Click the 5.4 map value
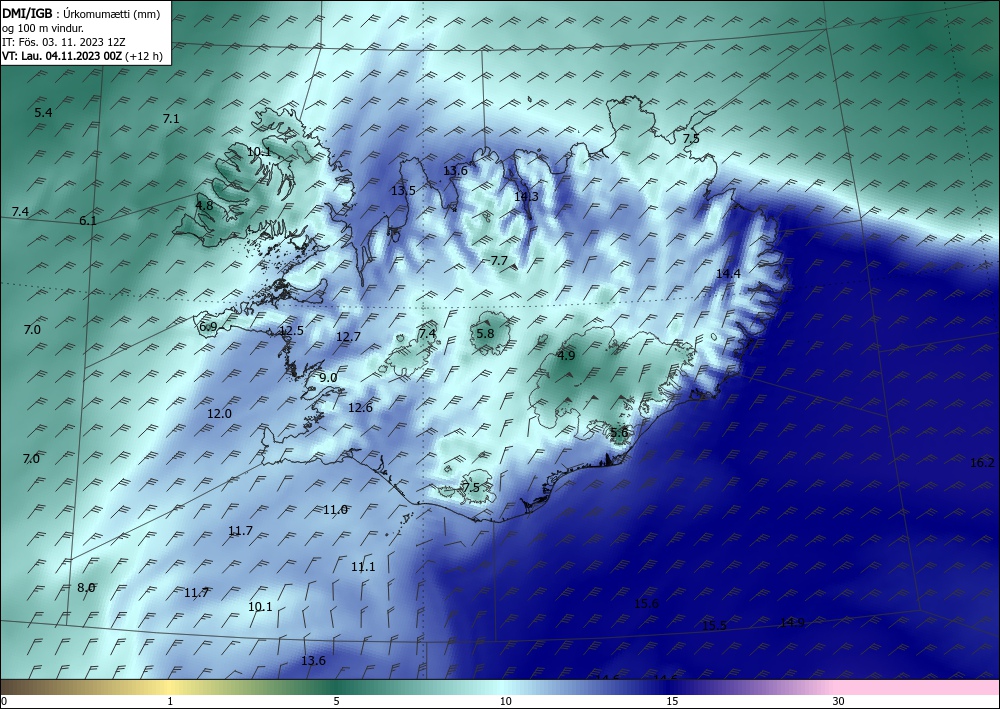The image size is (1000, 709). [x=43, y=113]
